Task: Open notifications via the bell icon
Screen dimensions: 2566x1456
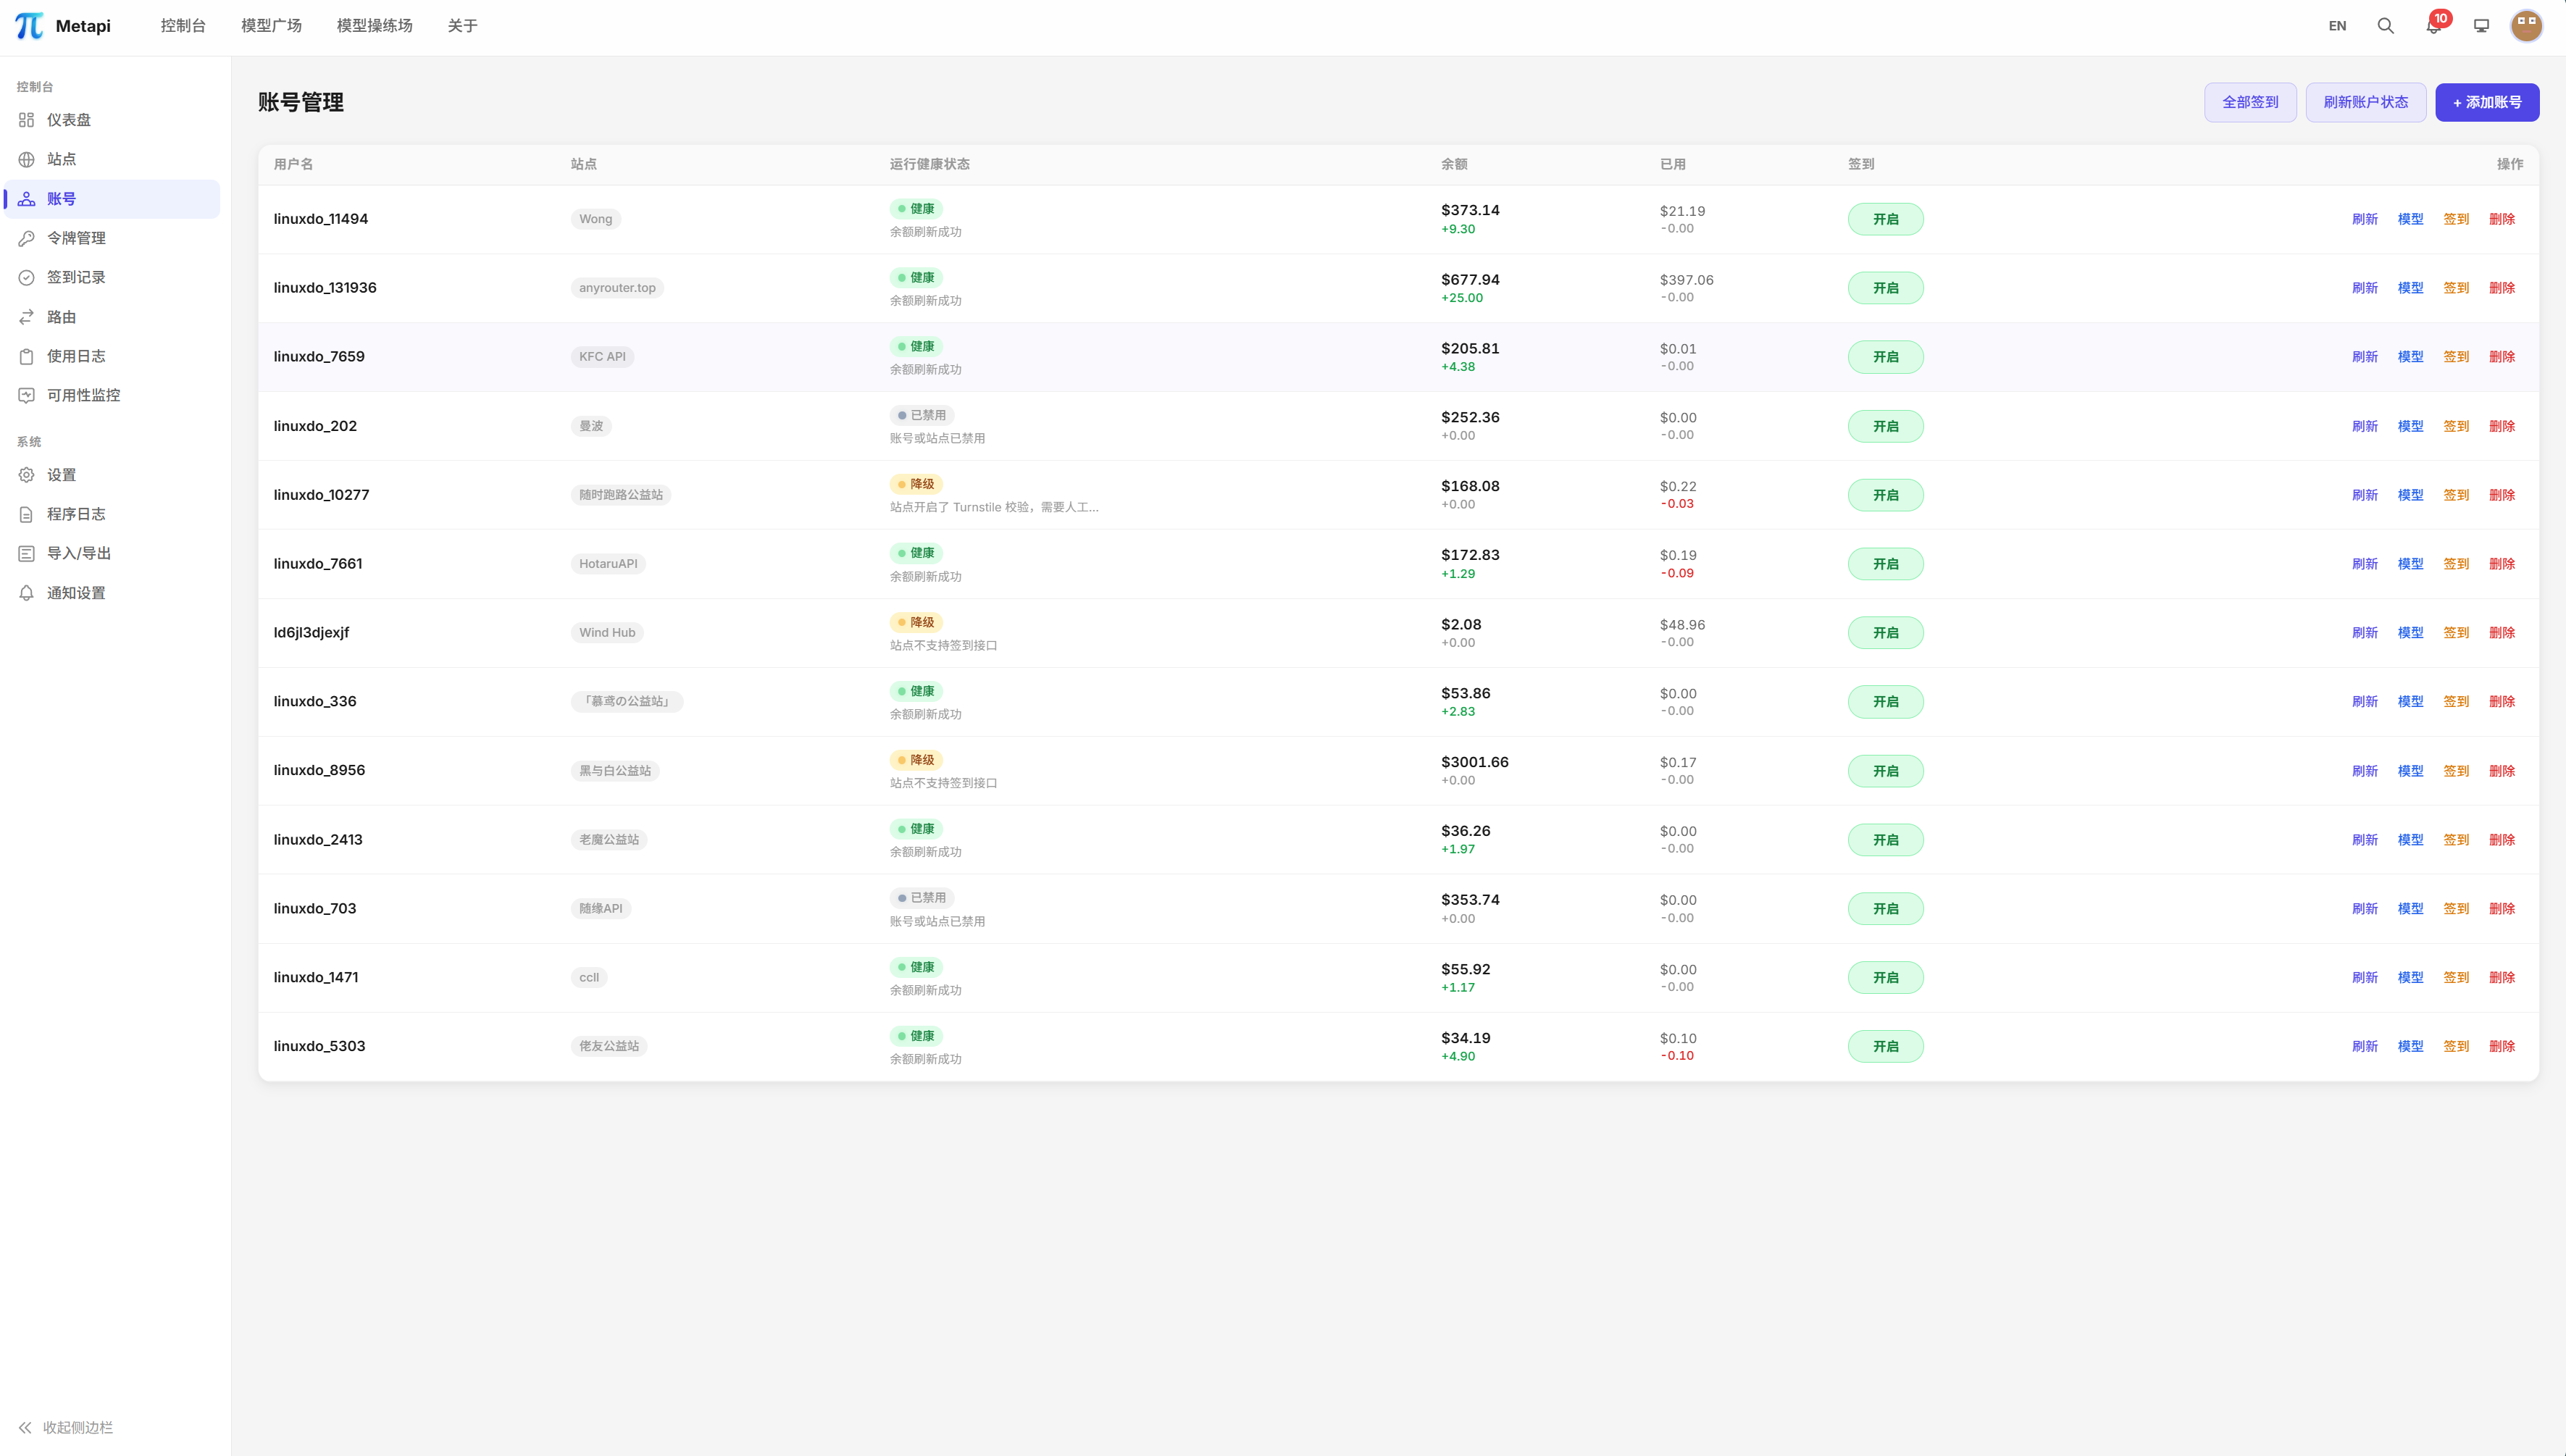Action: click(x=2433, y=25)
